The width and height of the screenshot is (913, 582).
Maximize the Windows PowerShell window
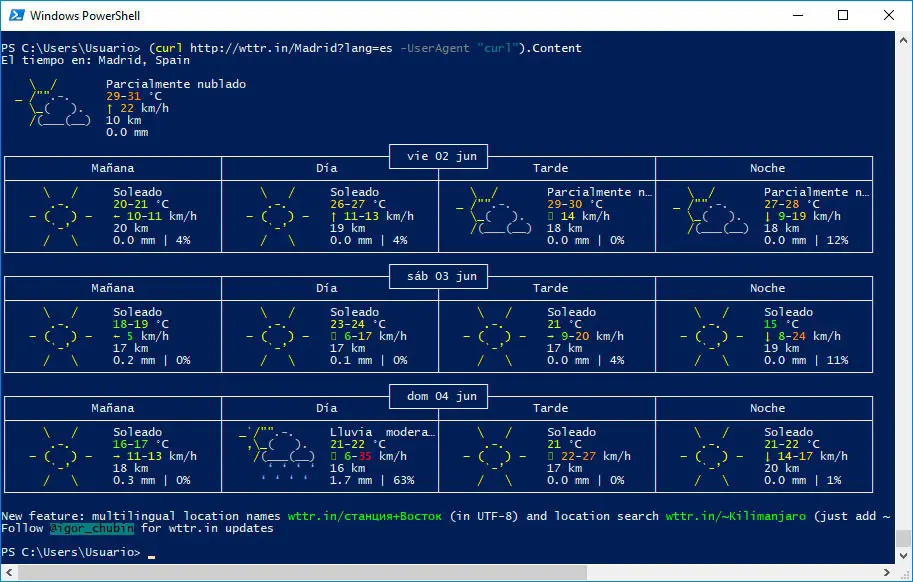tap(843, 15)
